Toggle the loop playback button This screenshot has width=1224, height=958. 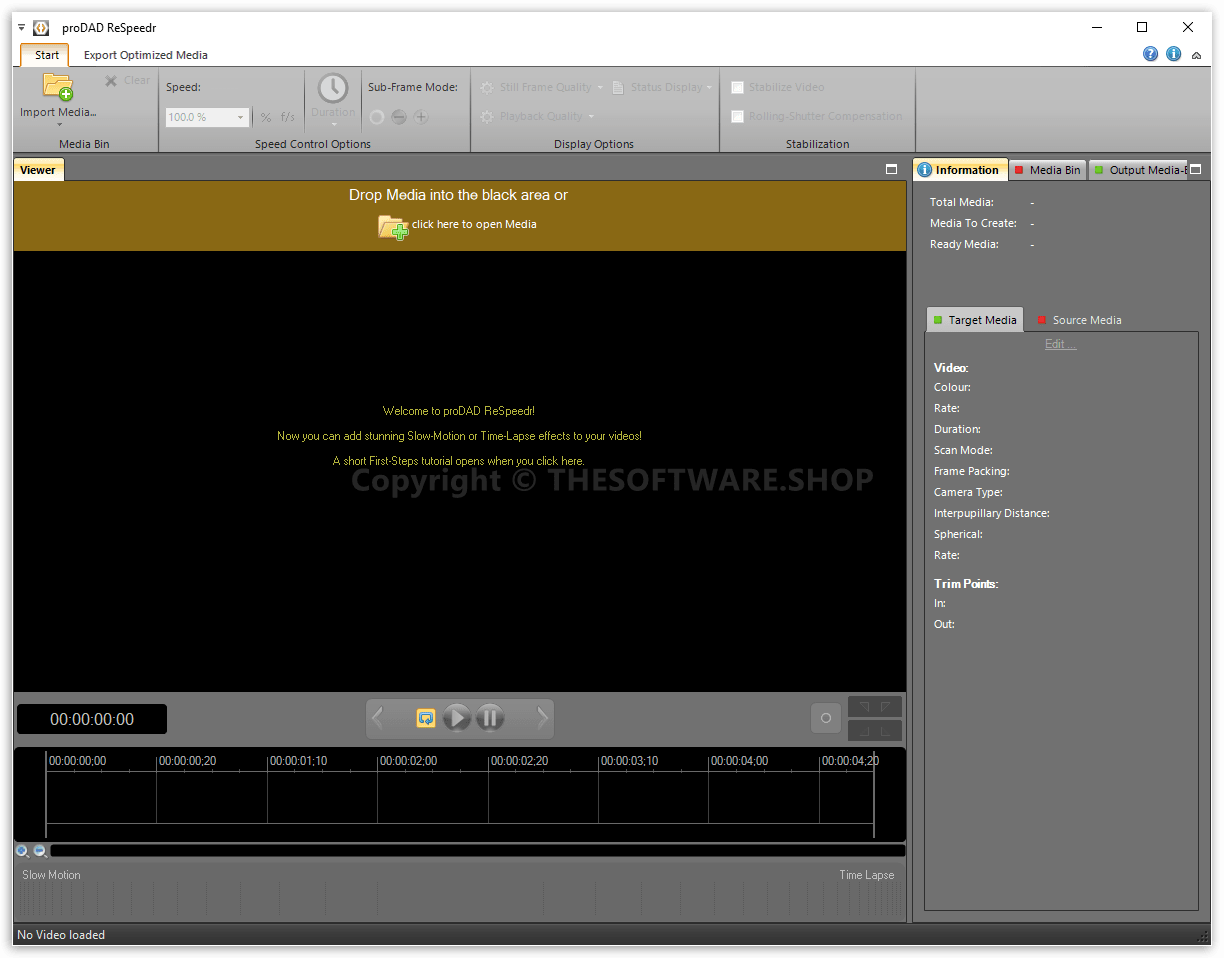click(426, 718)
